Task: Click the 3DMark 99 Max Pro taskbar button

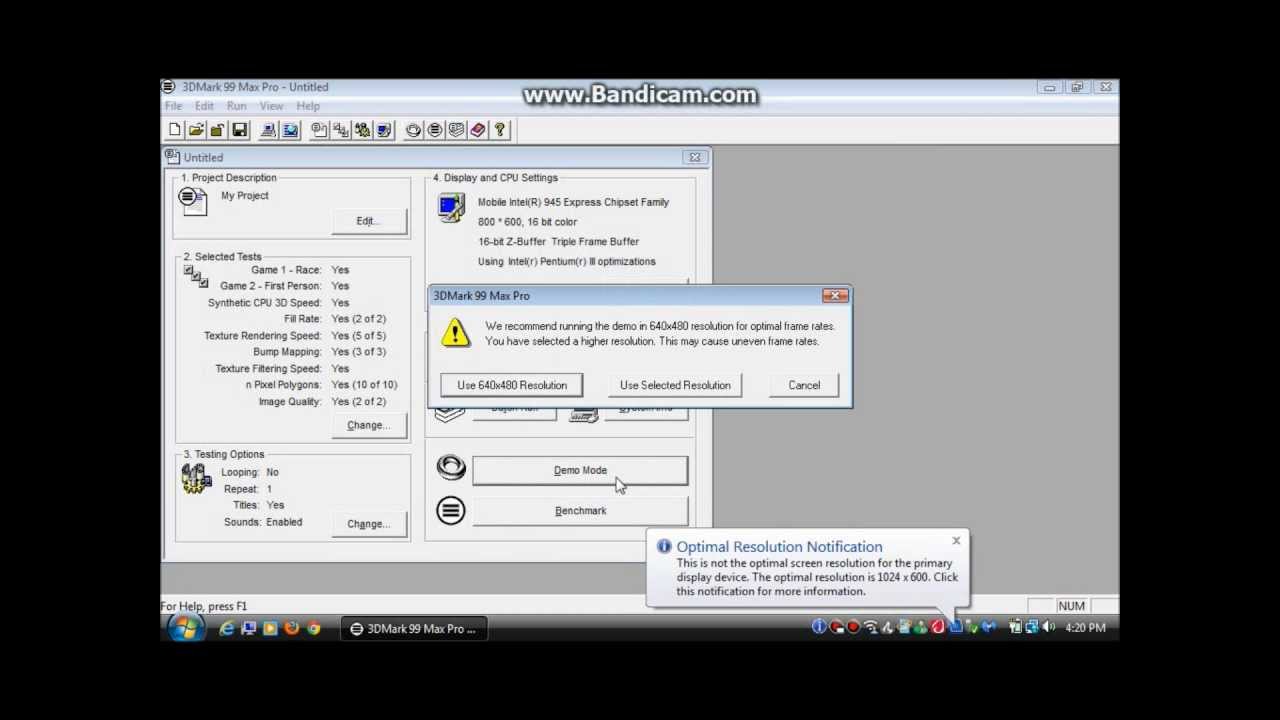Action: [413, 629]
